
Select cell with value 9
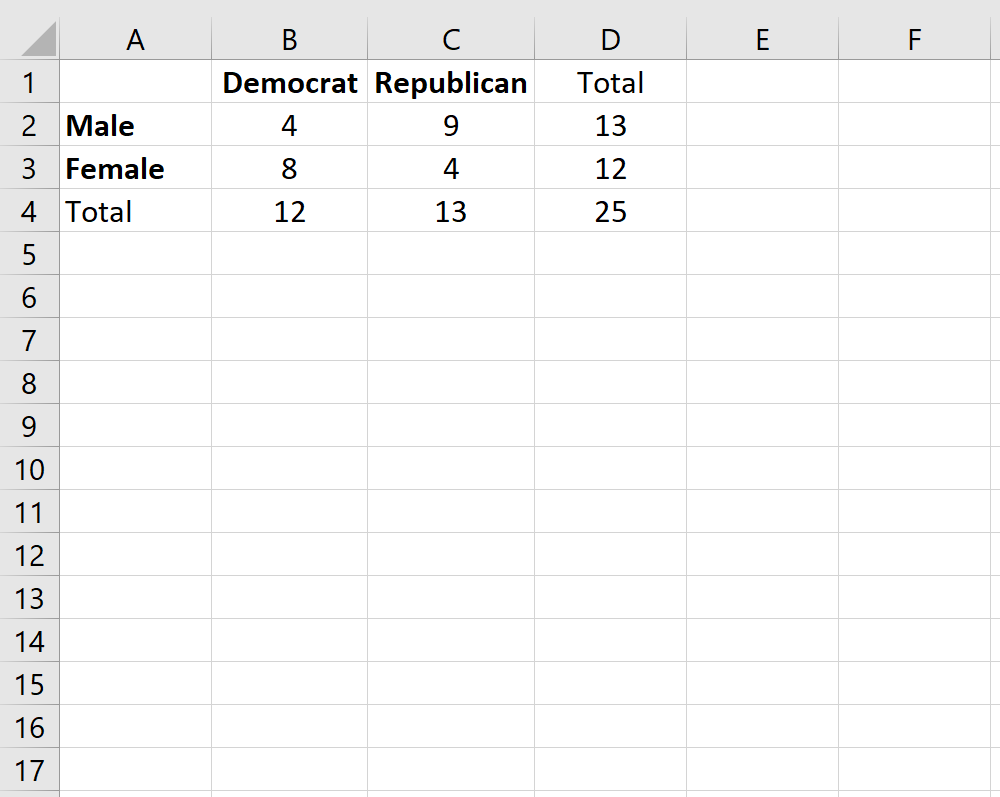pos(451,126)
